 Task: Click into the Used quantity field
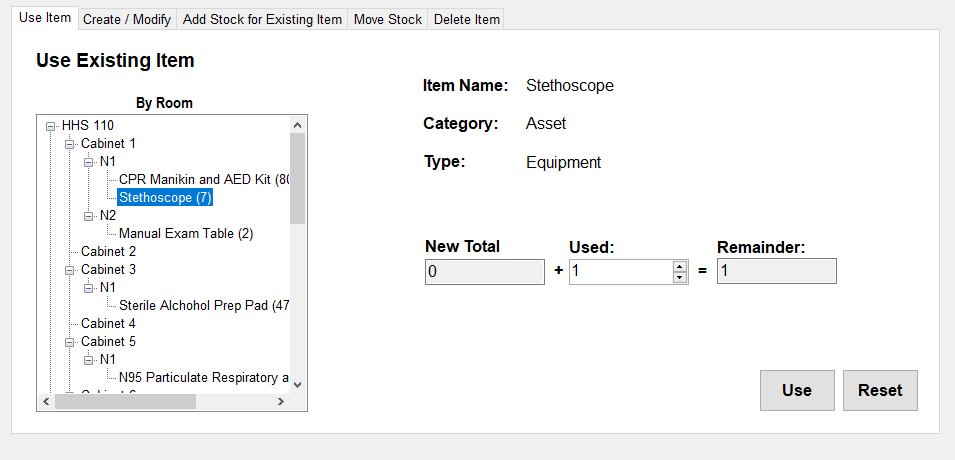tap(621, 272)
